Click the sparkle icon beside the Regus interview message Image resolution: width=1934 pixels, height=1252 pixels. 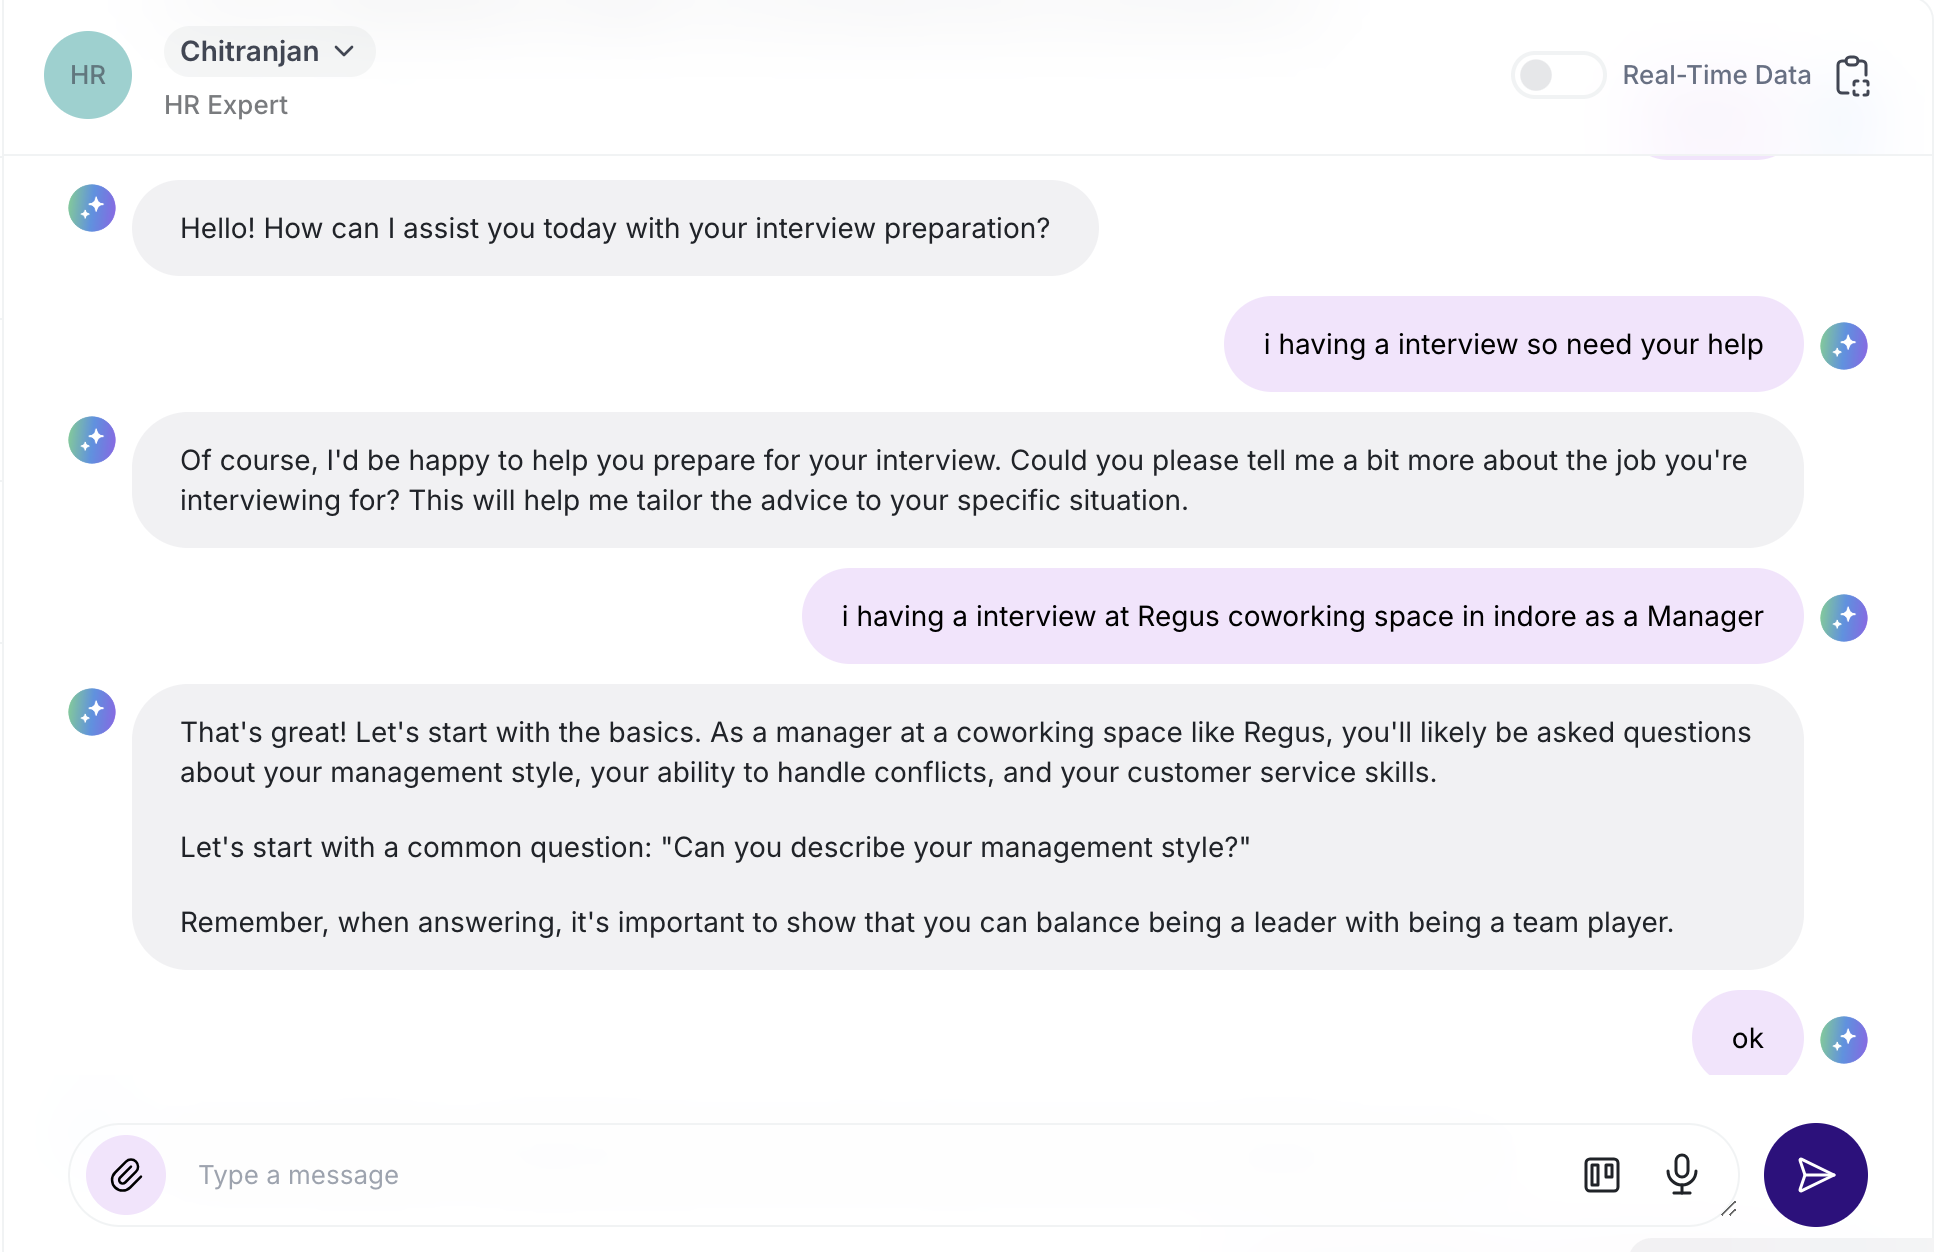(x=1845, y=618)
